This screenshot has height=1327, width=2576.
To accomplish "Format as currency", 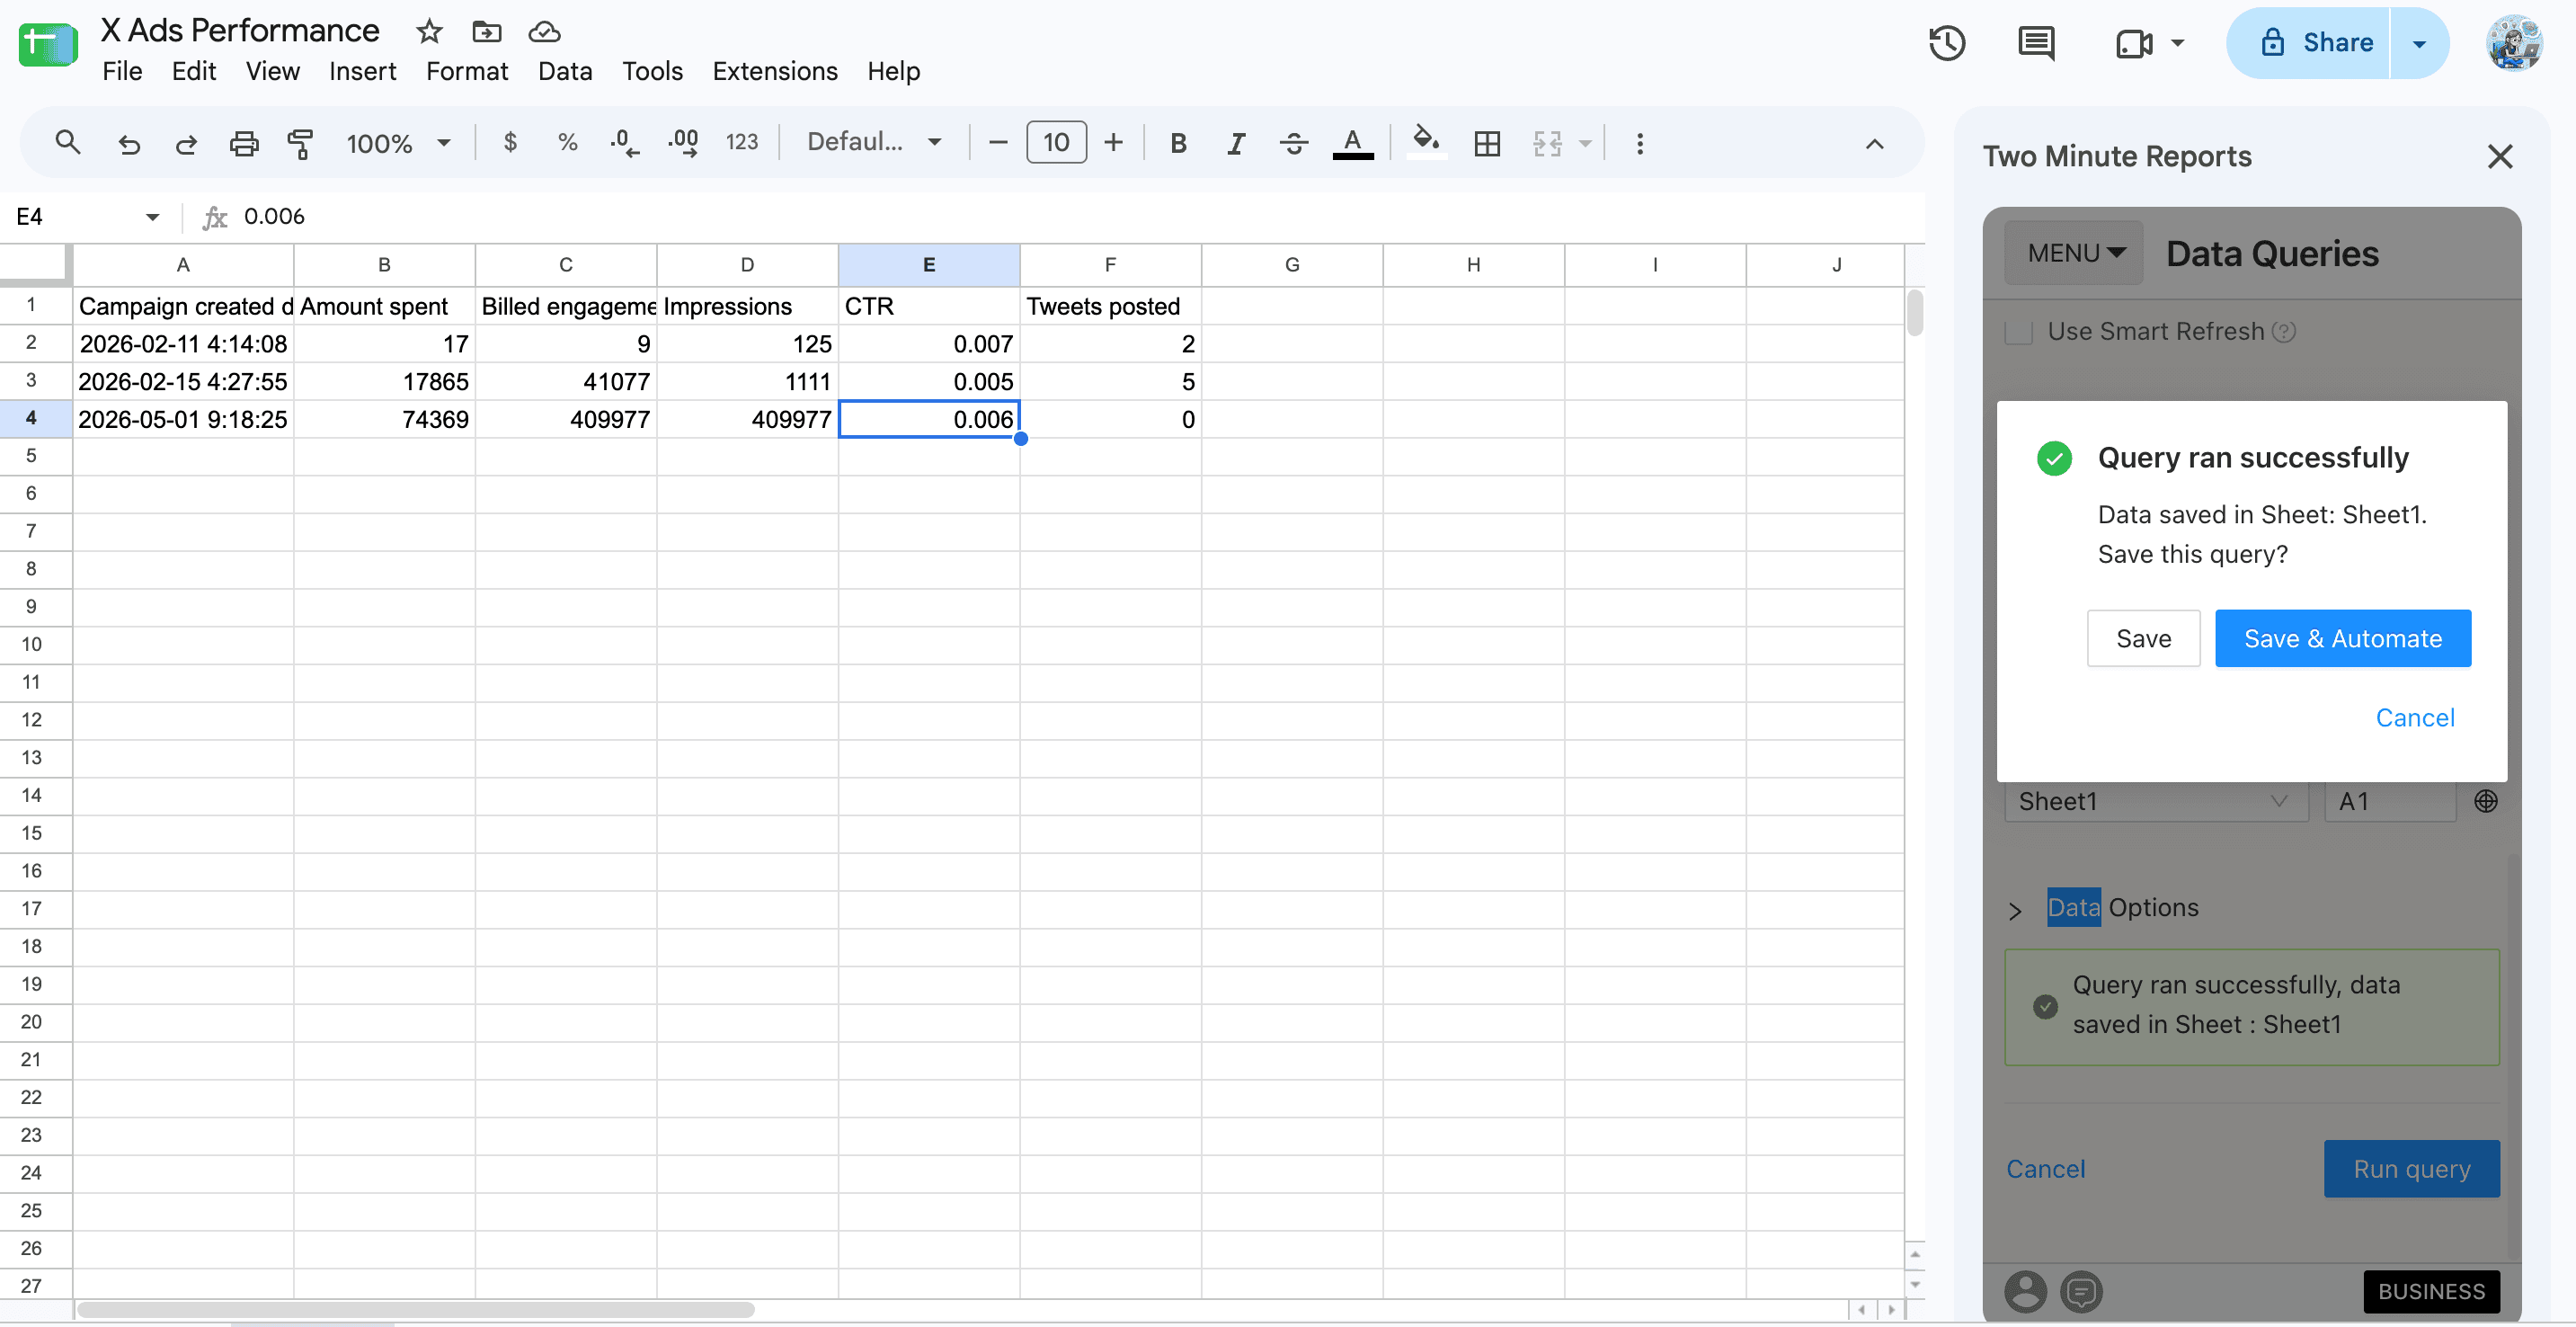I will coord(510,142).
